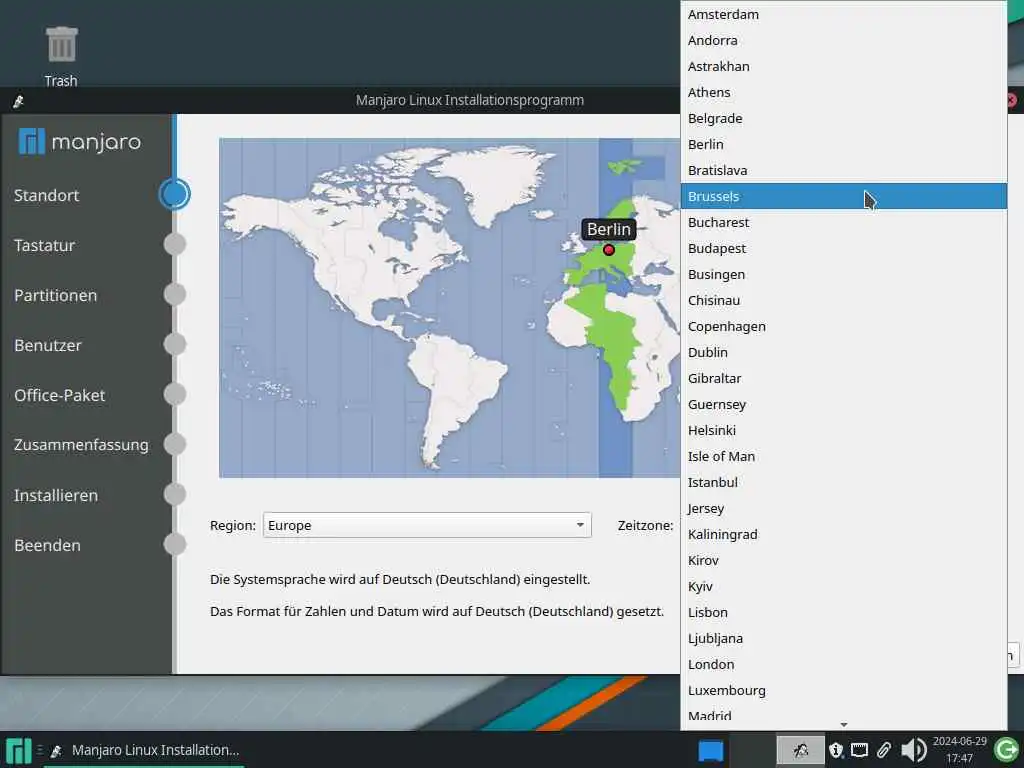Open the Manjaro start menu in taskbar
This screenshot has height=768, width=1024.
pyautogui.click(x=18, y=750)
